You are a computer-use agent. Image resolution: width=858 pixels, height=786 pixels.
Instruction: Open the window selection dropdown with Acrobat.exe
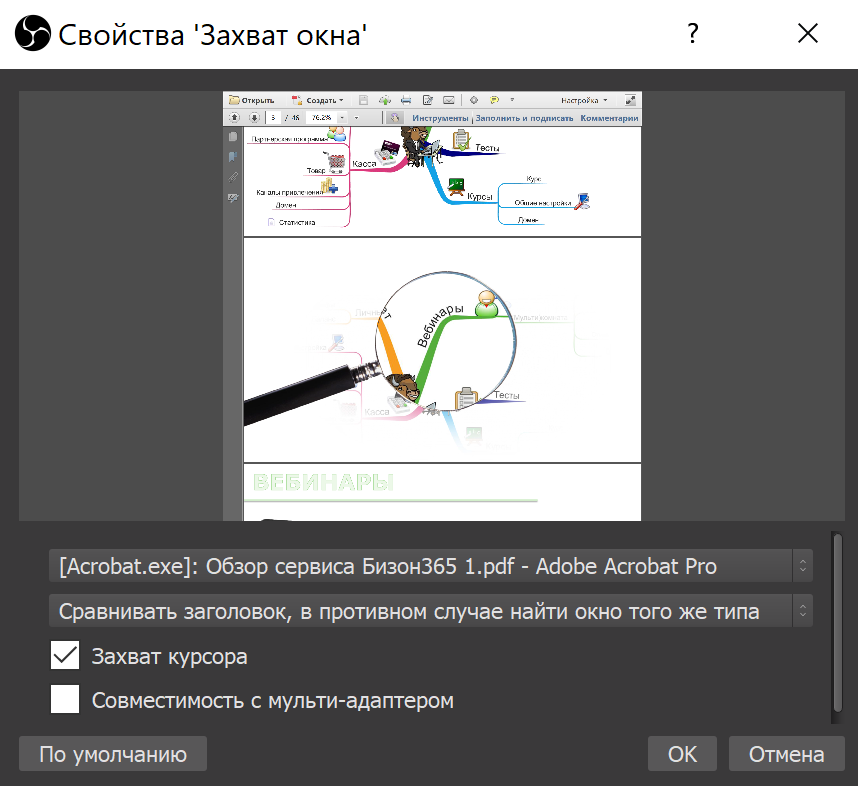(x=430, y=566)
